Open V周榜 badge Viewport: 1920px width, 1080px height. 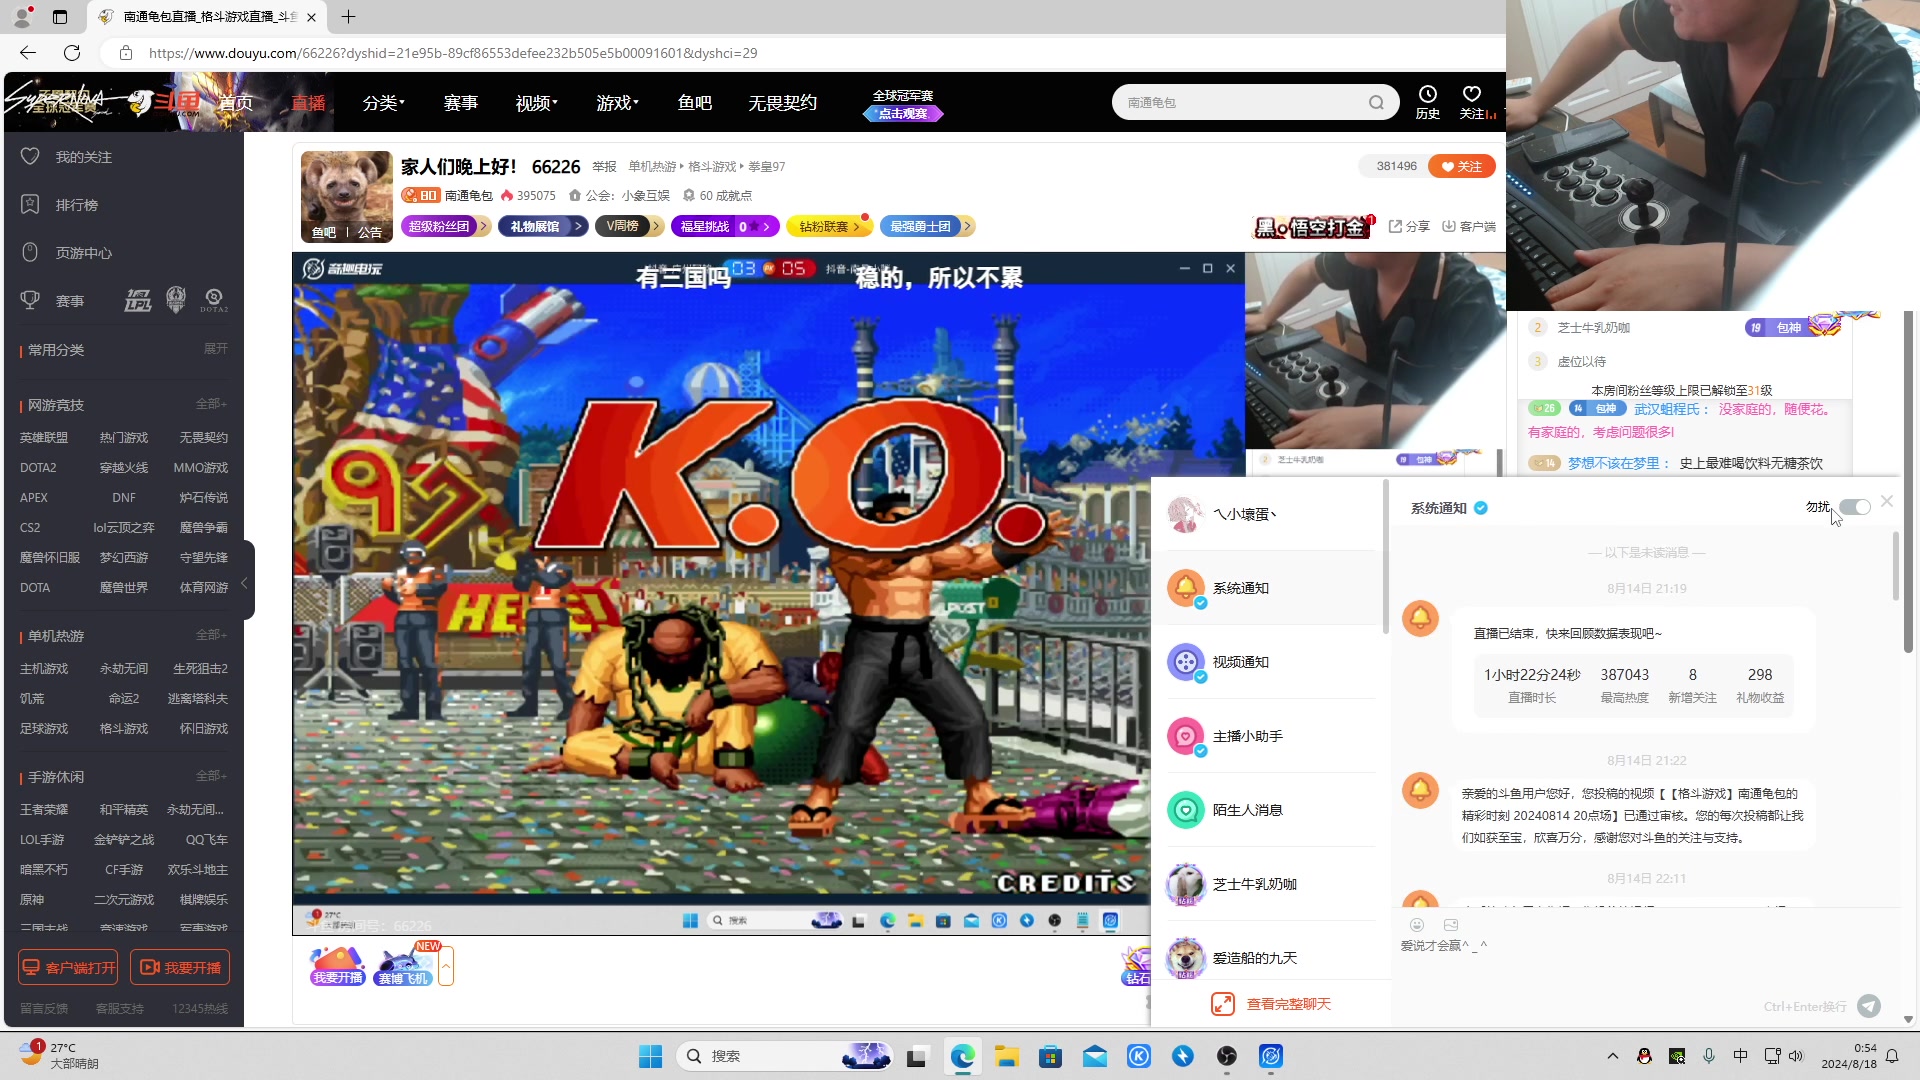point(629,227)
